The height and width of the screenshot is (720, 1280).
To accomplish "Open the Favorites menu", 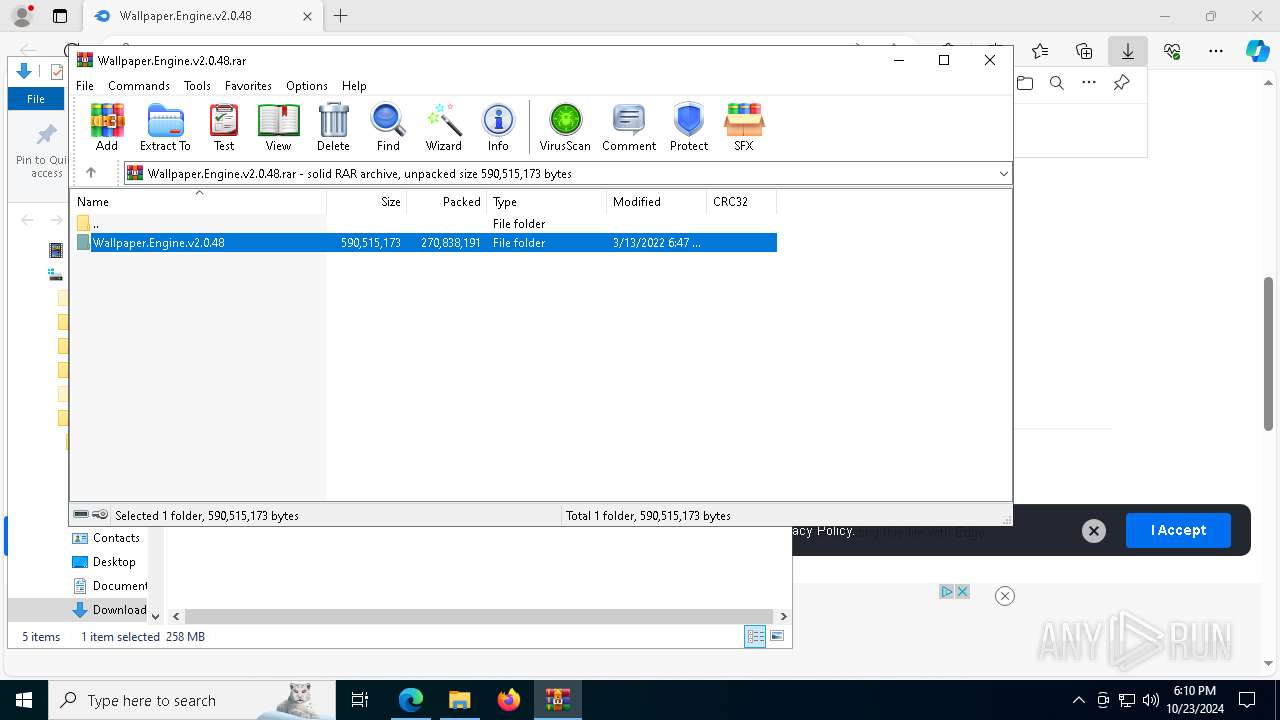I will coord(248,86).
